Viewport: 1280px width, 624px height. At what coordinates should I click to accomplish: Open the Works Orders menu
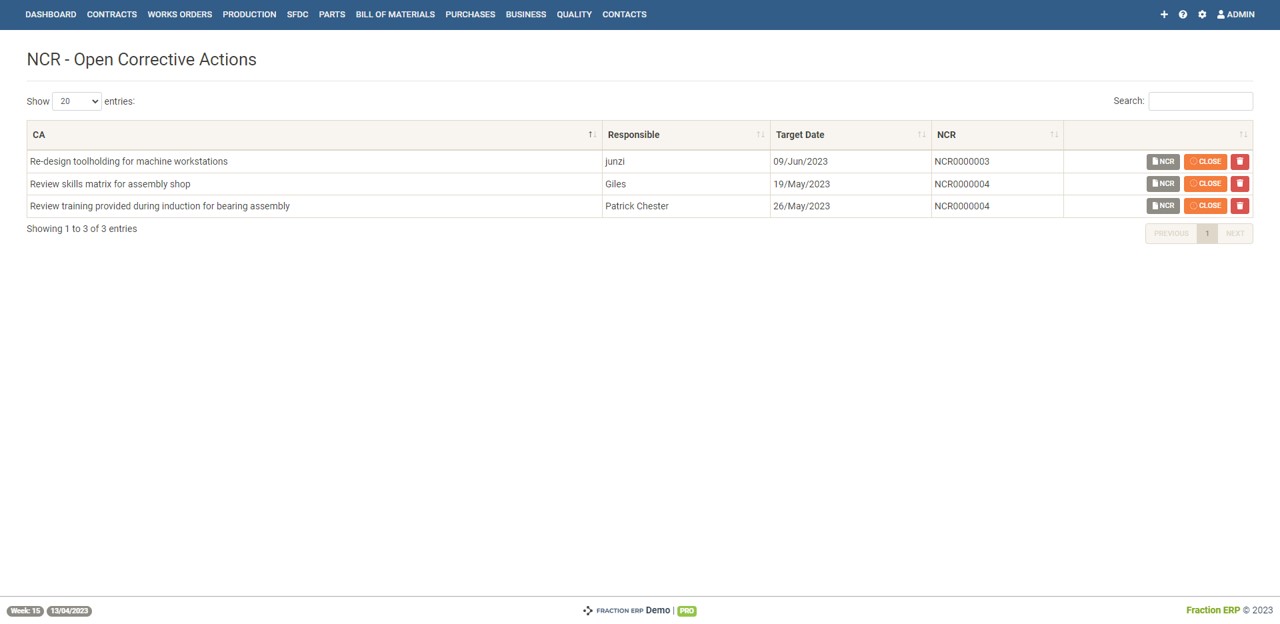pyautogui.click(x=180, y=15)
